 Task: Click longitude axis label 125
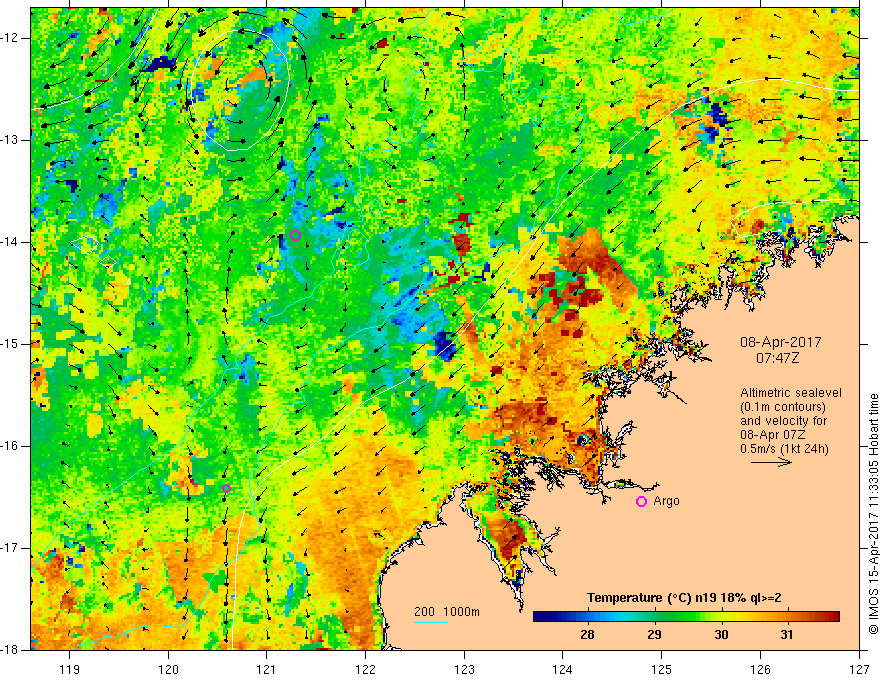click(x=662, y=669)
